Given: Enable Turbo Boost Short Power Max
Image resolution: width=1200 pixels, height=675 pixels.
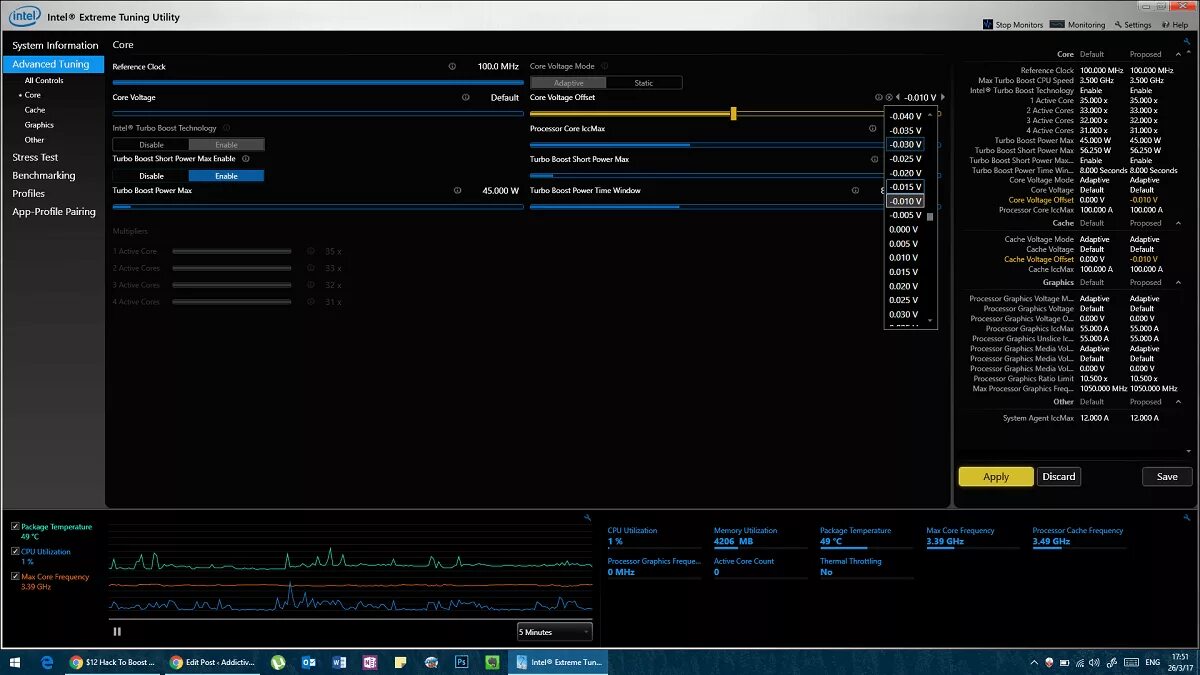Looking at the screenshot, I should 227,176.
